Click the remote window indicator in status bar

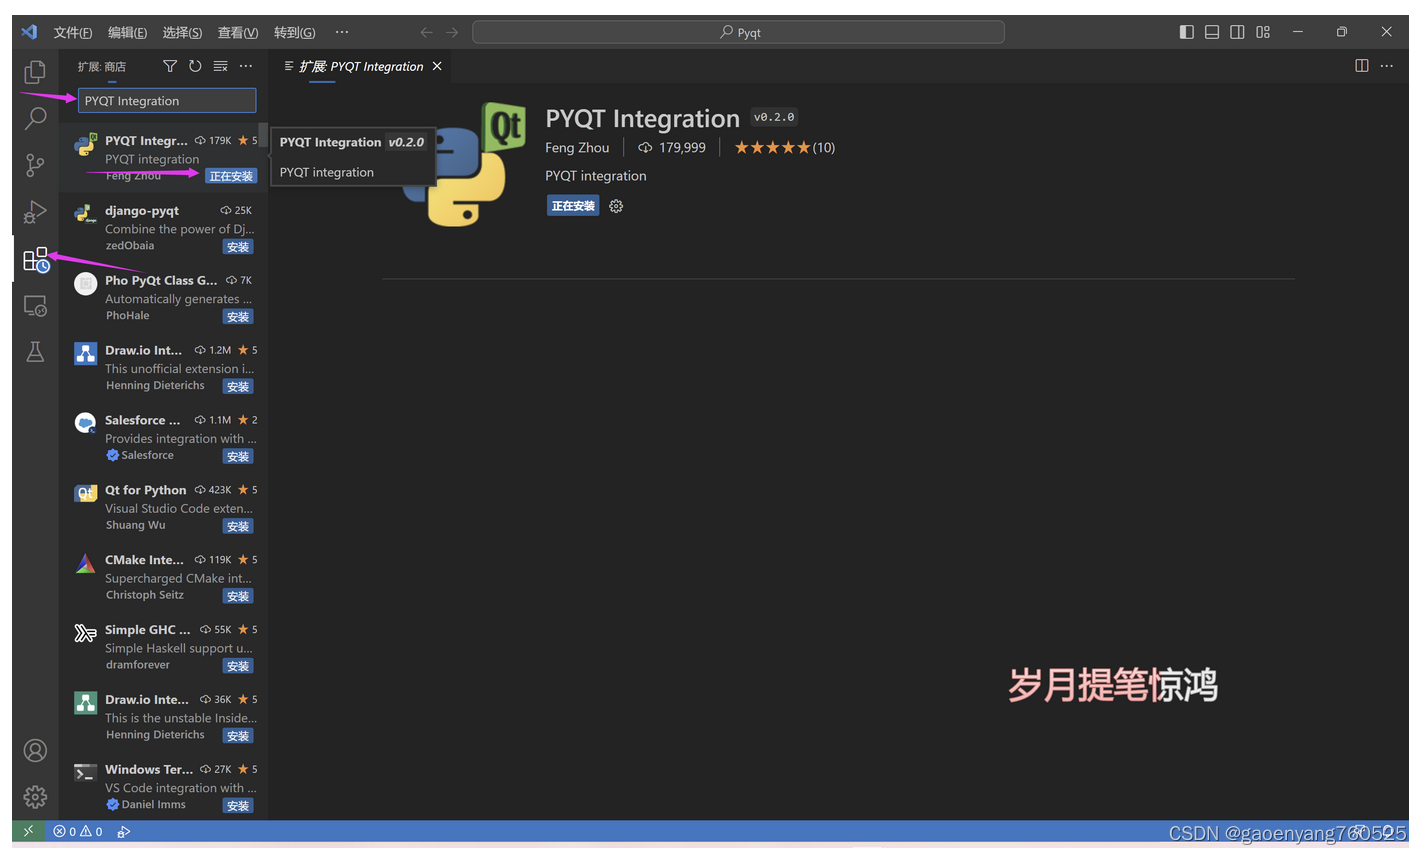tap(28, 831)
